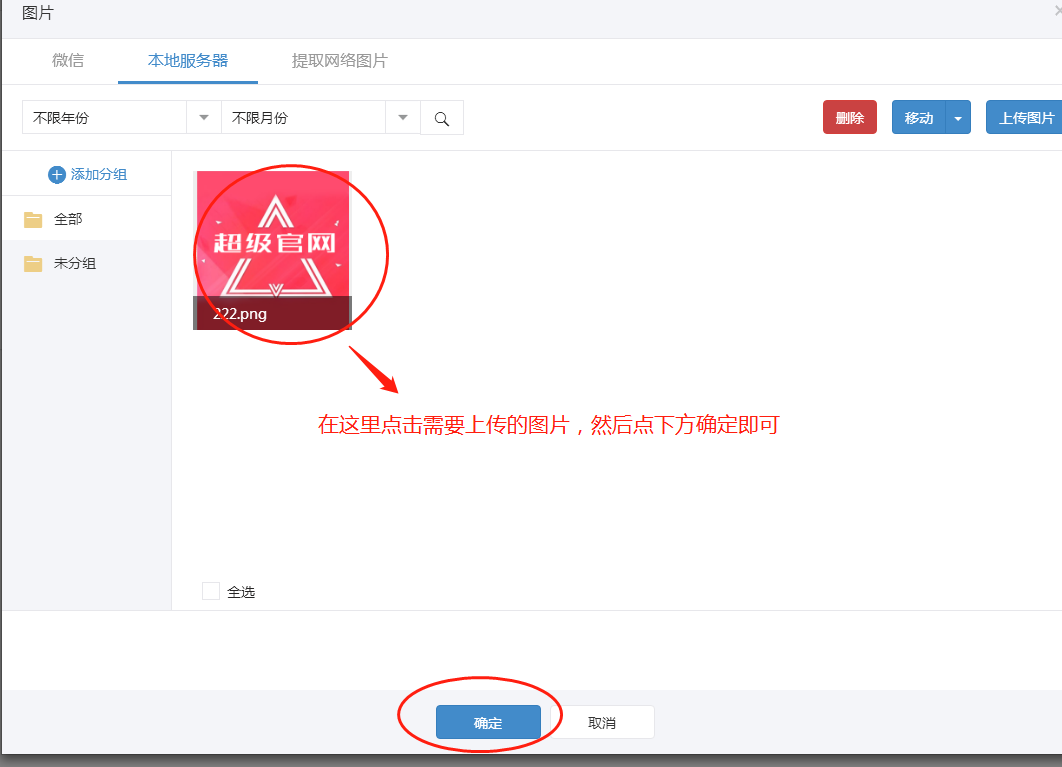
Task: Click the 移动 button
Action: click(x=918, y=118)
